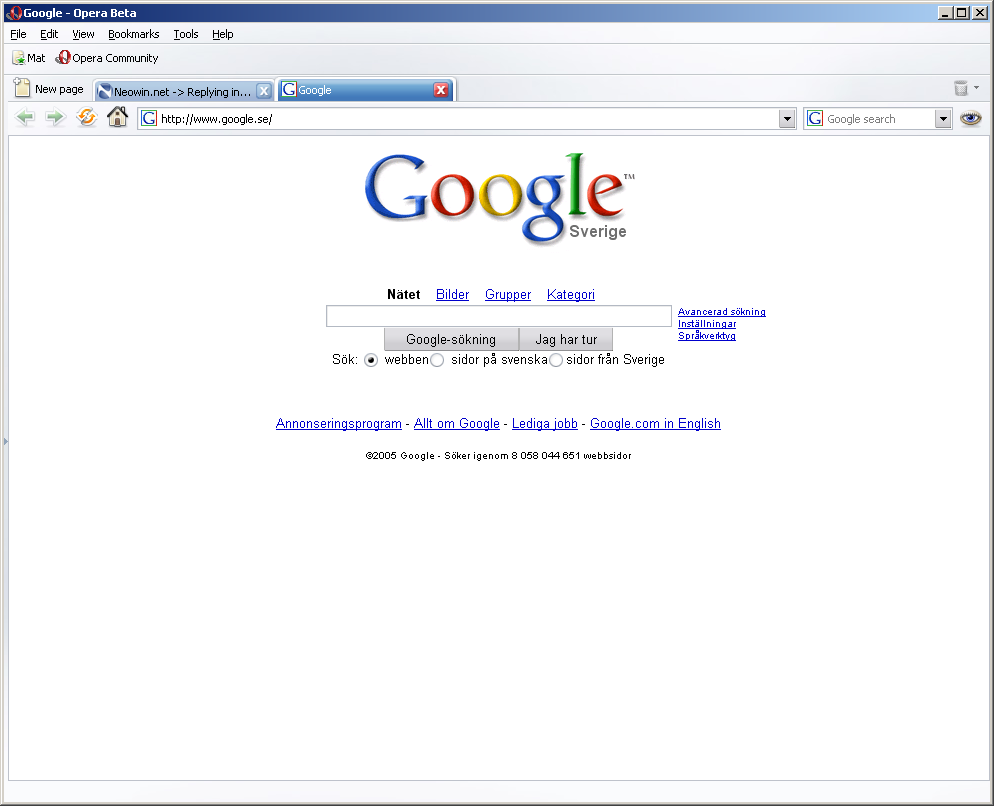Select the sidor på svenska radio button
The image size is (994, 806).
point(437,360)
